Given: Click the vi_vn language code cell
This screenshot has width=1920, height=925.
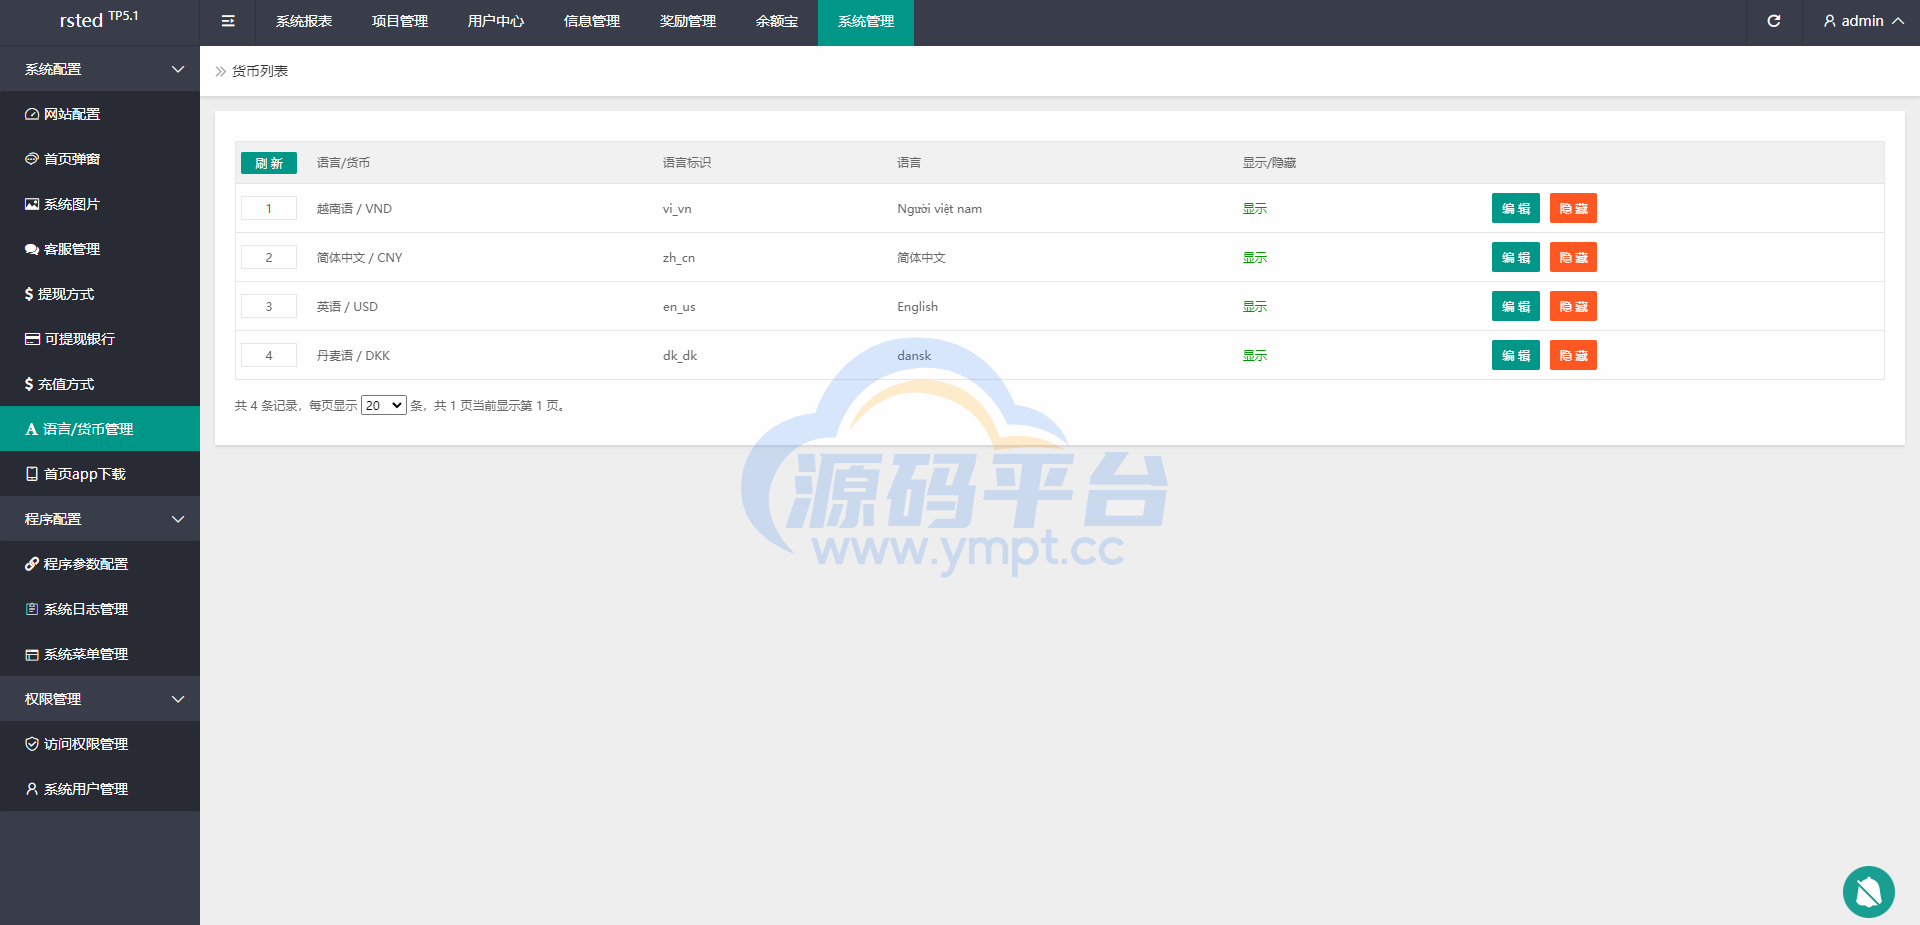Looking at the screenshot, I should (677, 209).
